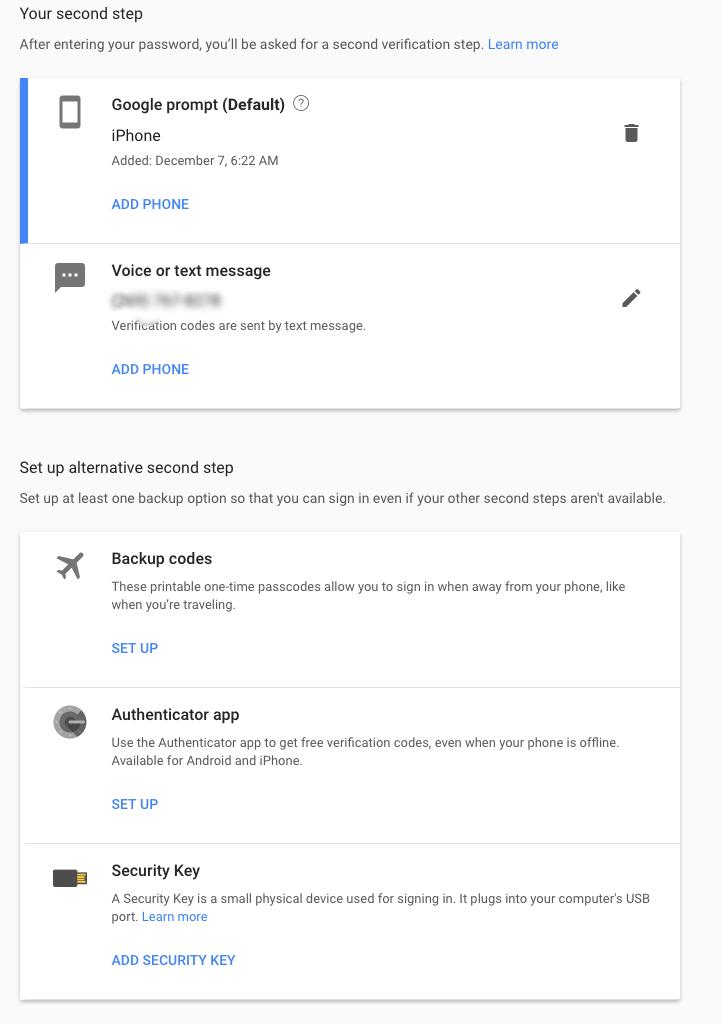Open Learn more link in Security Key description

[175, 916]
